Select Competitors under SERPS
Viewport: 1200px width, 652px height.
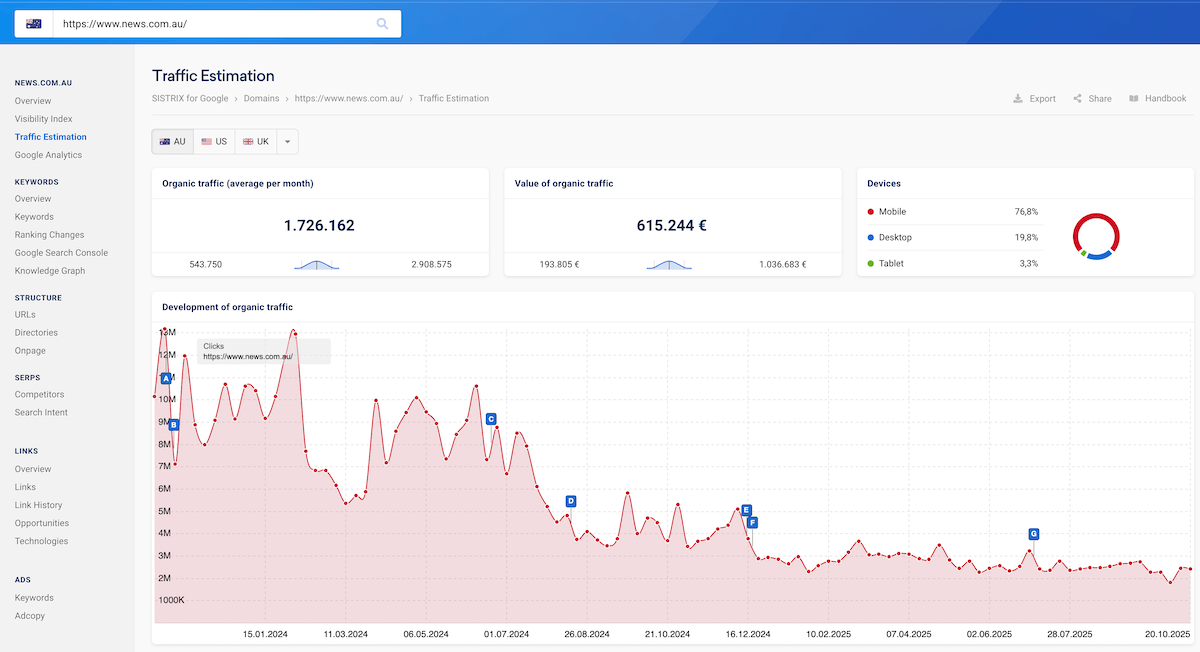click(x=39, y=394)
